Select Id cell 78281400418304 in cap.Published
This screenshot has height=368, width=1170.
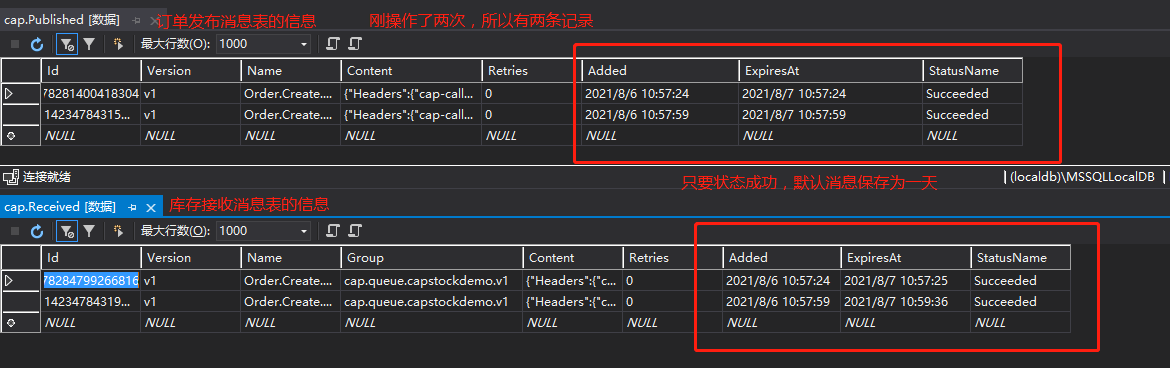click(91, 94)
